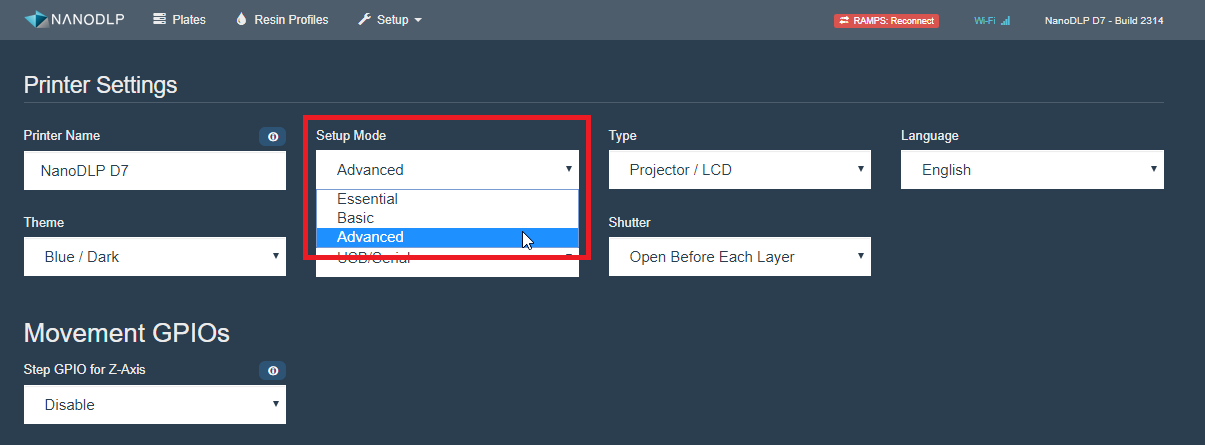Show the info tooltip for Step GPIO for Z-Axis
Screen dimensions: 1205x445
click(x=272, y=371)
